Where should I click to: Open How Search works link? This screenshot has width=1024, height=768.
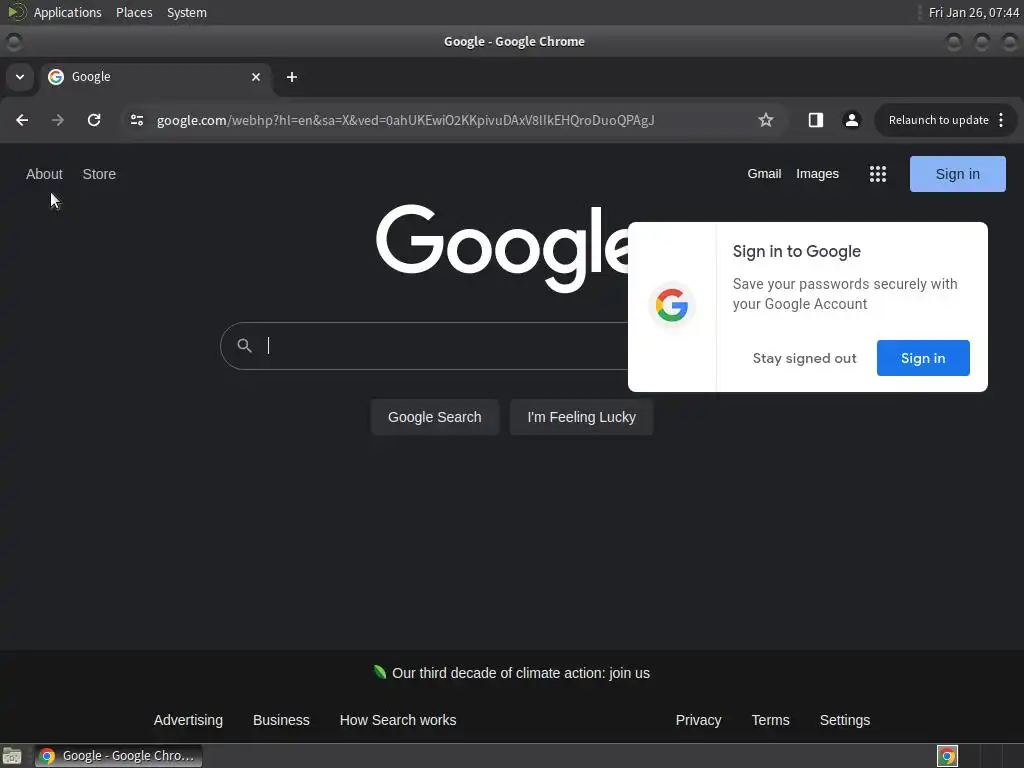pyautogui.click(x=398, y=720)
